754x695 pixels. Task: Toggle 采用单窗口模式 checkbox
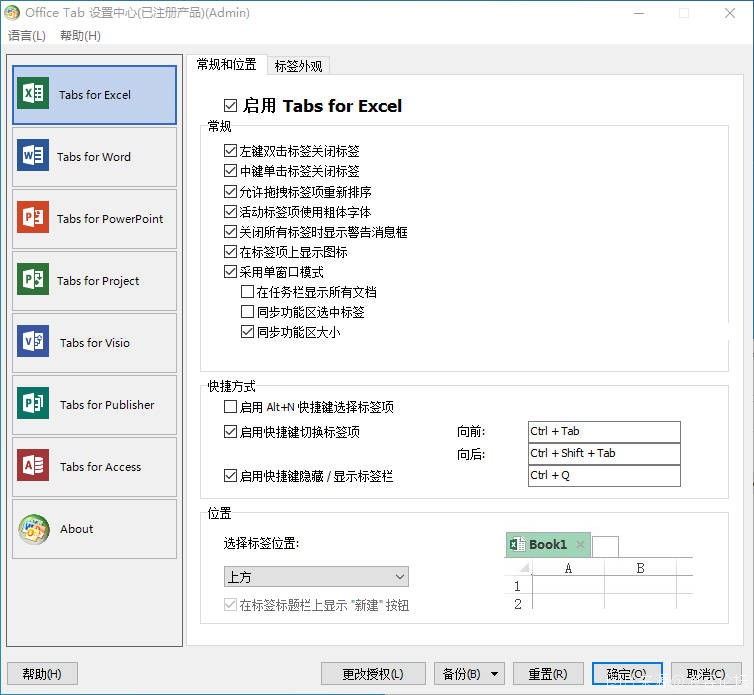click(x=230, y=272)
